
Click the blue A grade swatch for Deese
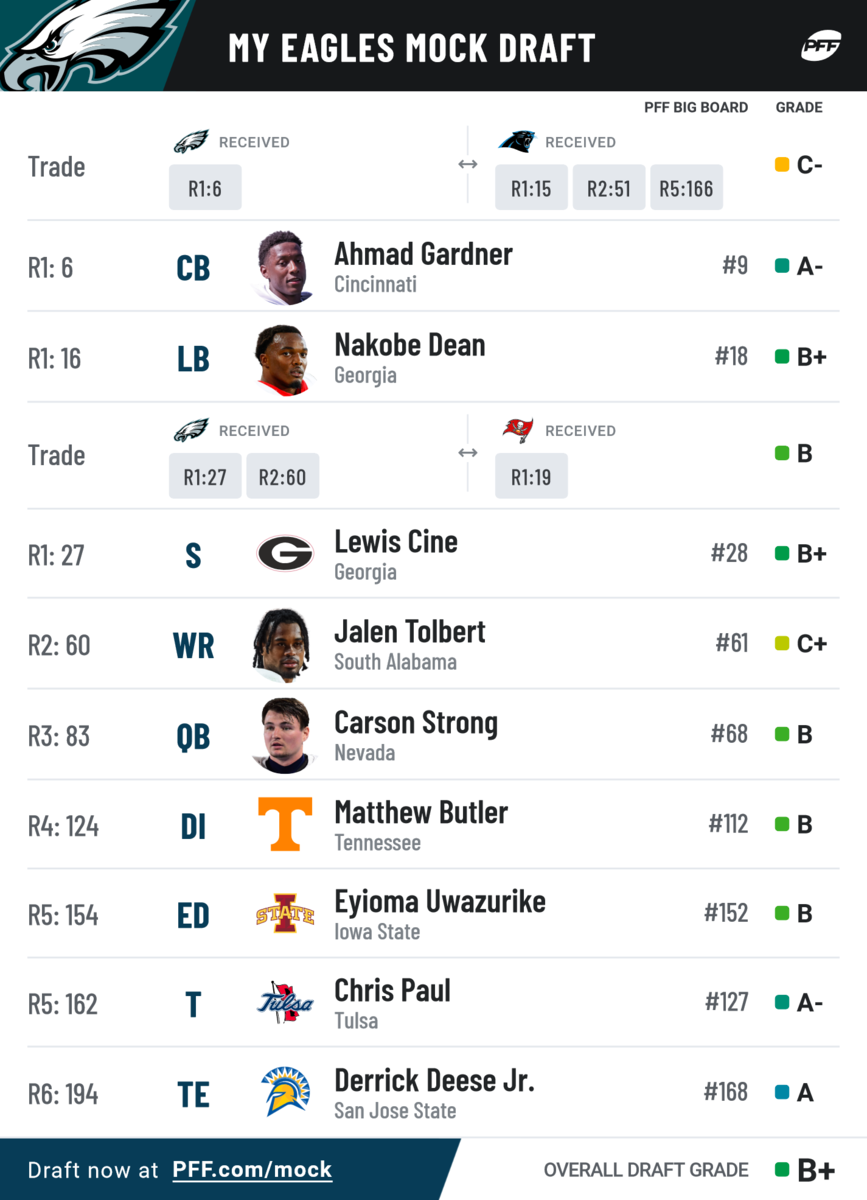[783, 1093]
